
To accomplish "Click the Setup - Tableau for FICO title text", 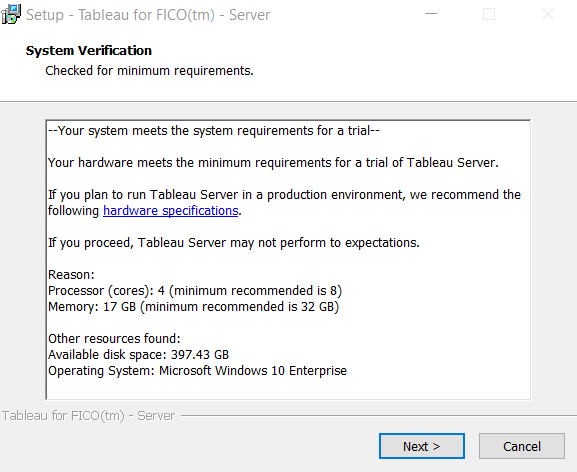I will pyautogui.click(x=148, y=15).
